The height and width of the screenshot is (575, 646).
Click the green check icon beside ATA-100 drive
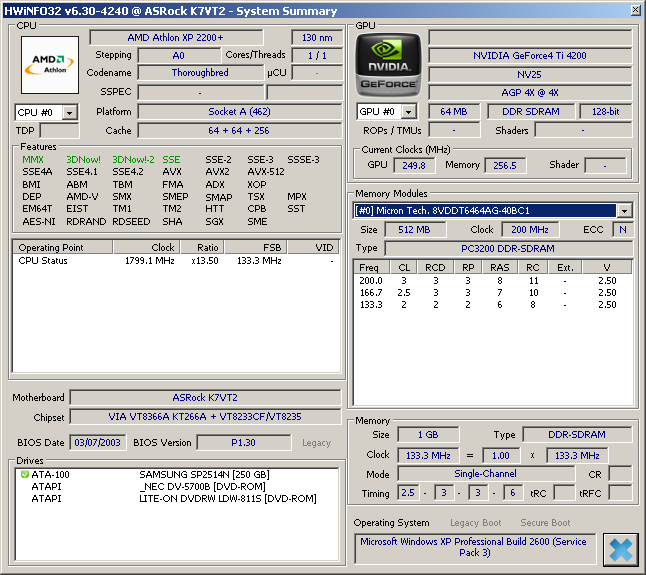[x=24, y=474]
